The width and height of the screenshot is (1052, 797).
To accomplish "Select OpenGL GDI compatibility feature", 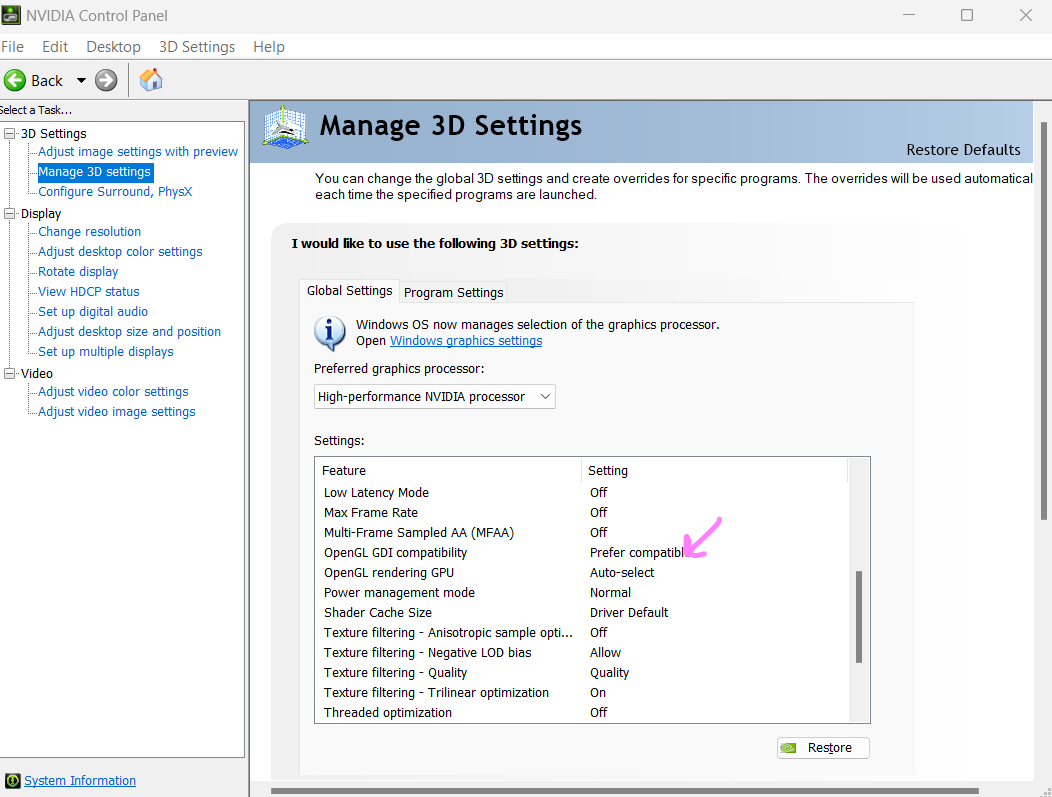I will (x=395, y=553).
